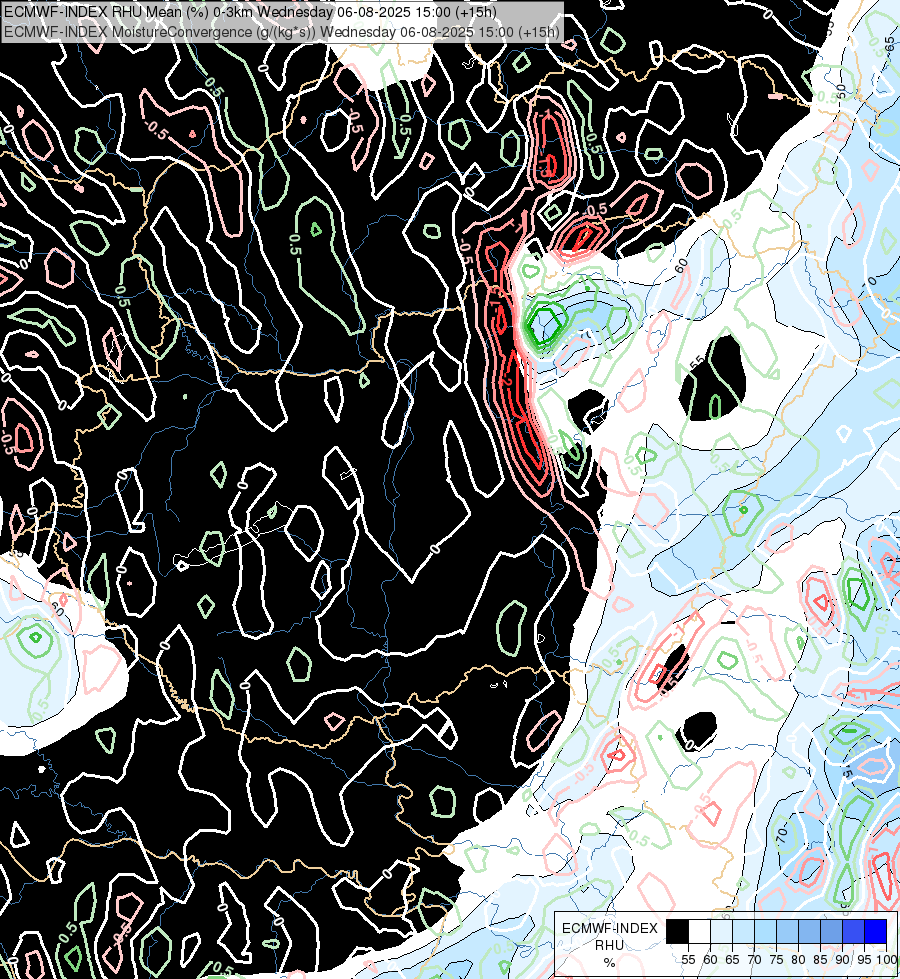
Task: Click the MoistureConvergence title line
Action: pyautogui.click(x=282, y=32)
